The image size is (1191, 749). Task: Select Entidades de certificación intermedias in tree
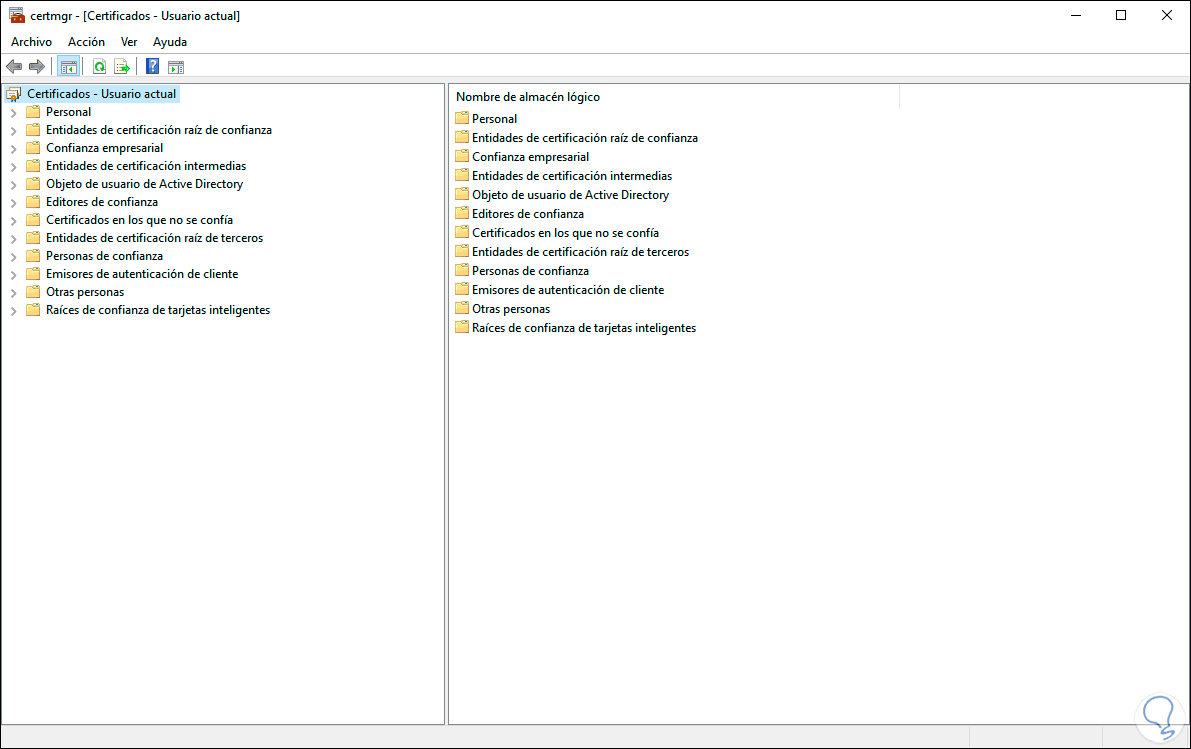pos(146,166)
